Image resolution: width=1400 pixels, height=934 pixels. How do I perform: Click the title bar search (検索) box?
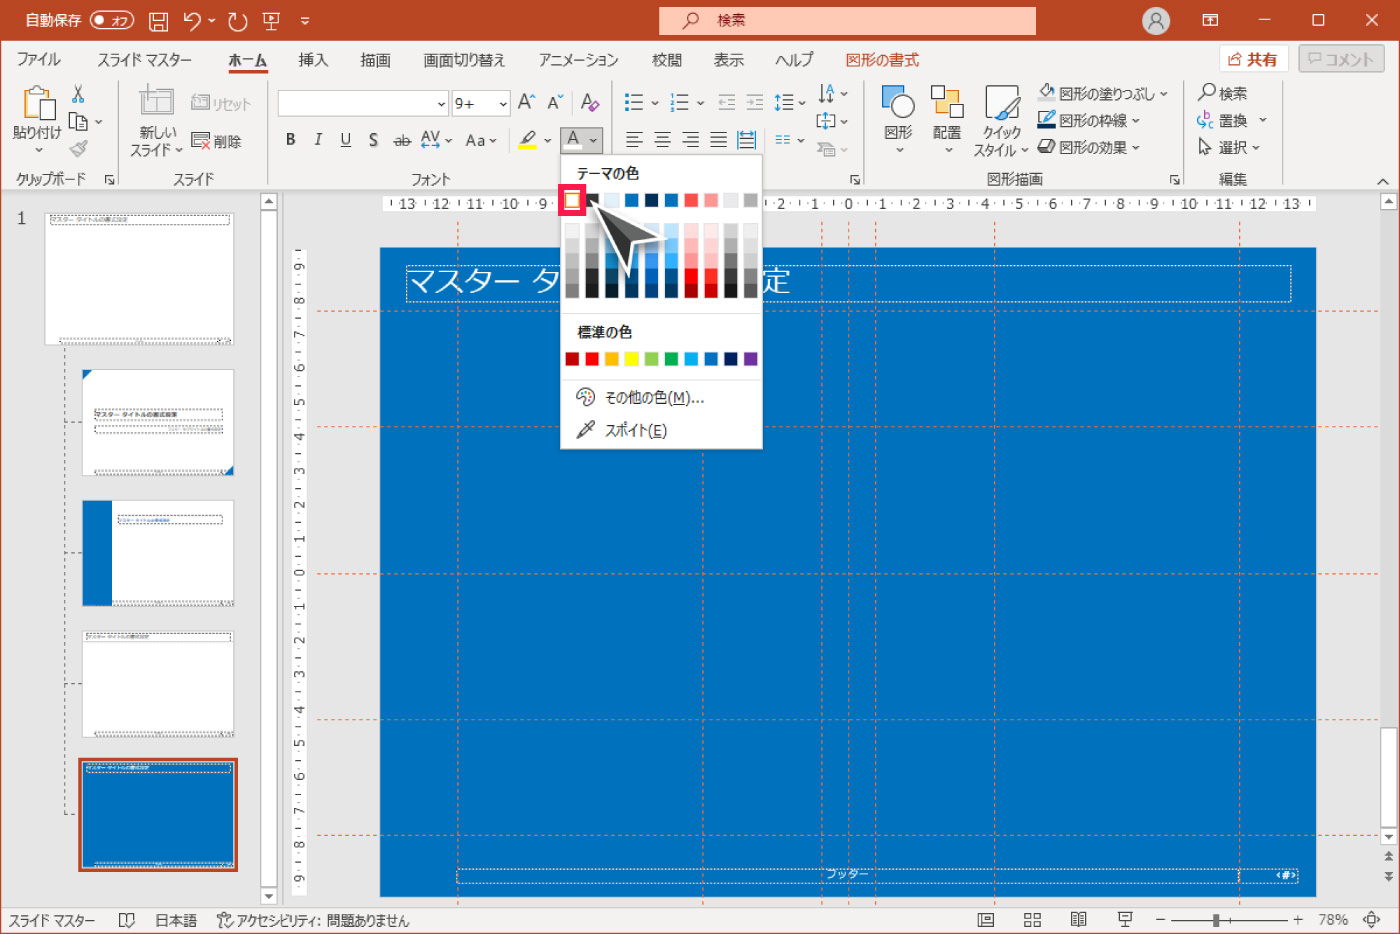(x=847, y=20)
